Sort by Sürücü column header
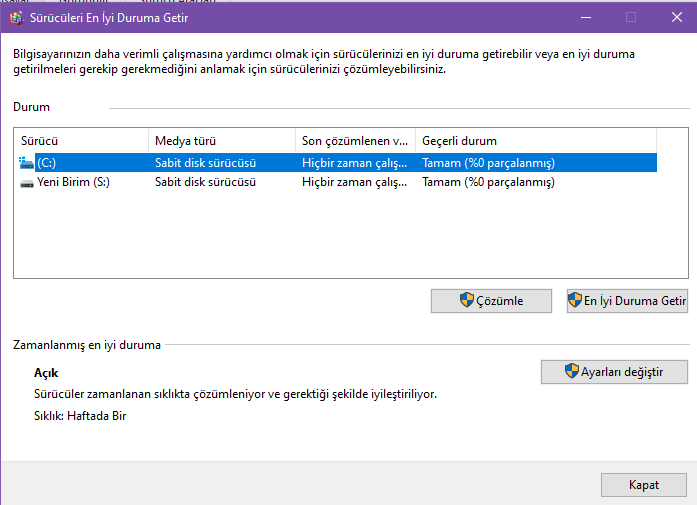The image size is (697, 505). click(x=80, y=141)
